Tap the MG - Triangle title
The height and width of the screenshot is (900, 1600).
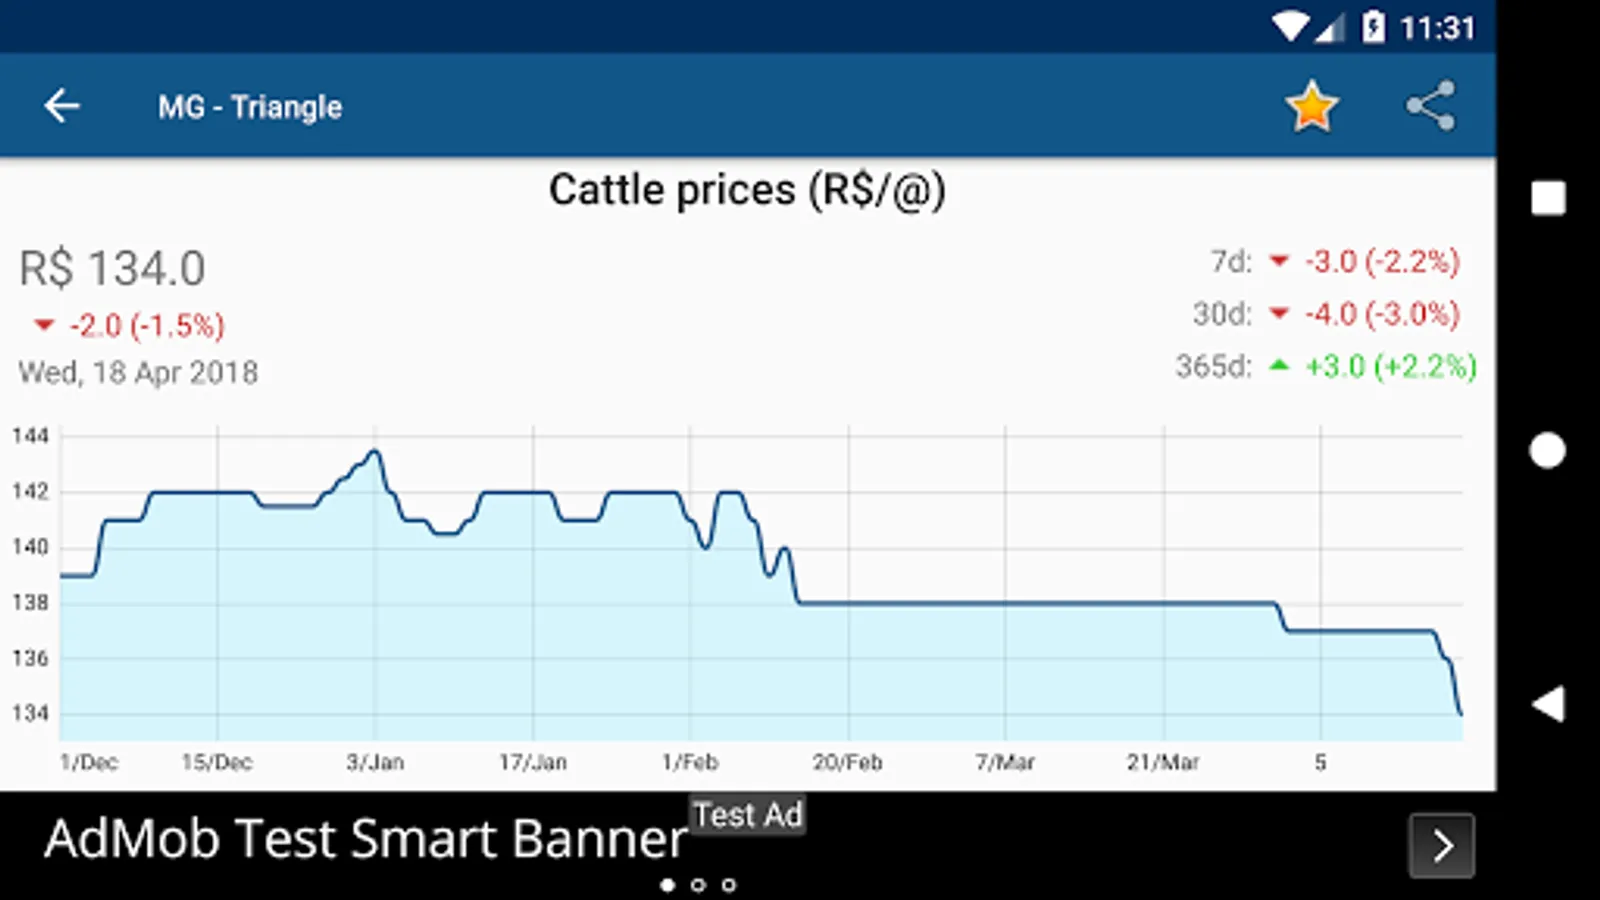tap(250, 107)
